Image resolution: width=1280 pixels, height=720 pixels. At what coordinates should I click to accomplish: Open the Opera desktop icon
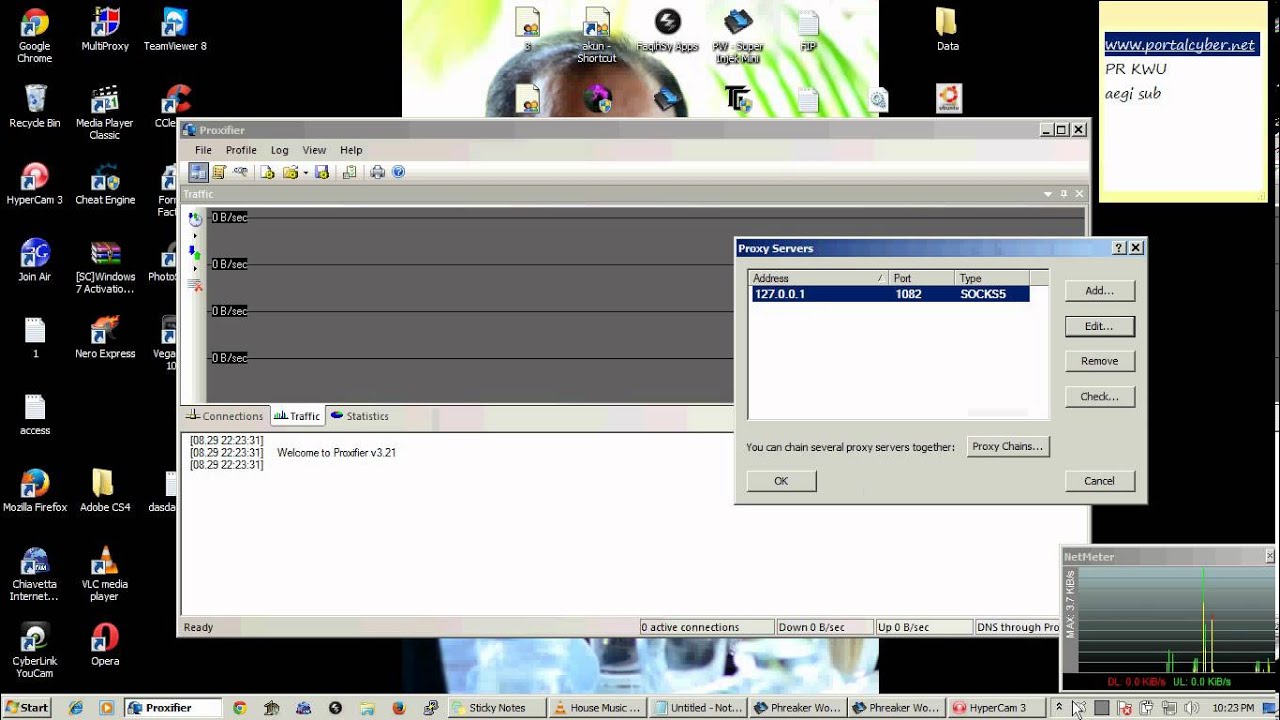coord(105,645)
